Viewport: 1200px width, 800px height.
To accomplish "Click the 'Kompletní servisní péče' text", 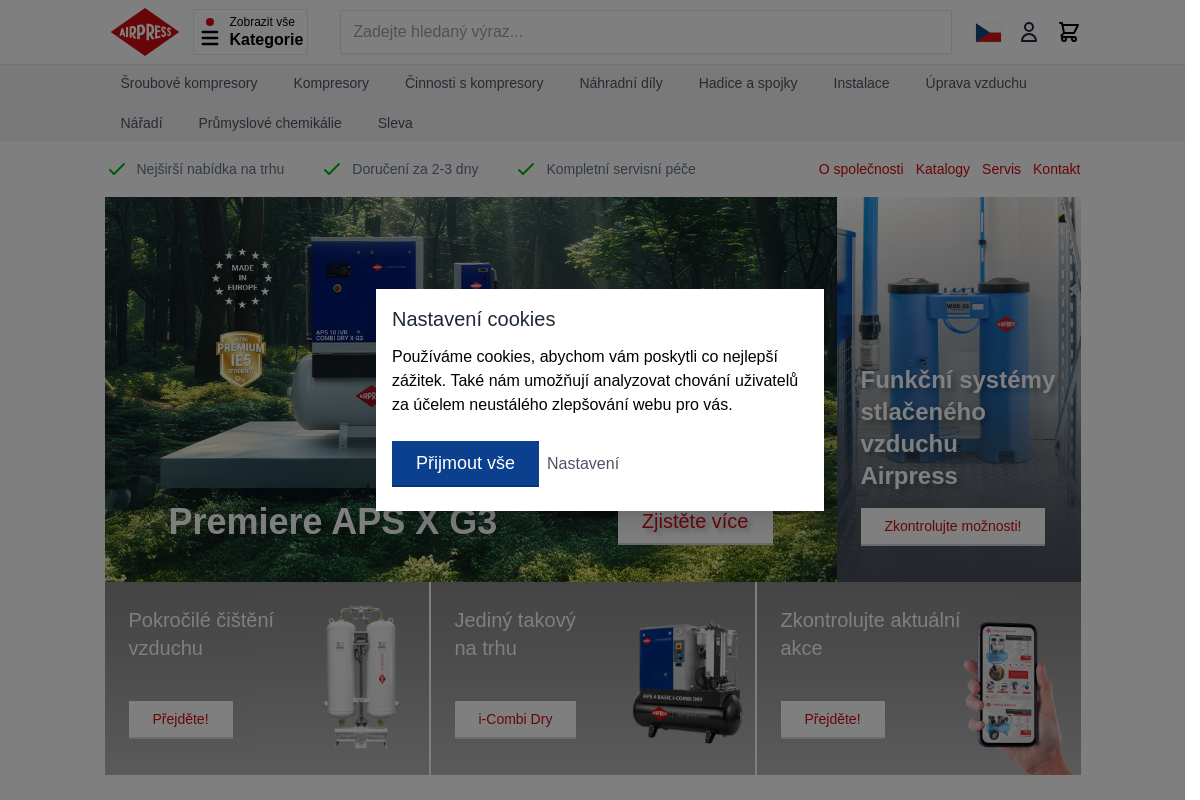I will click(x=621, y=169).
